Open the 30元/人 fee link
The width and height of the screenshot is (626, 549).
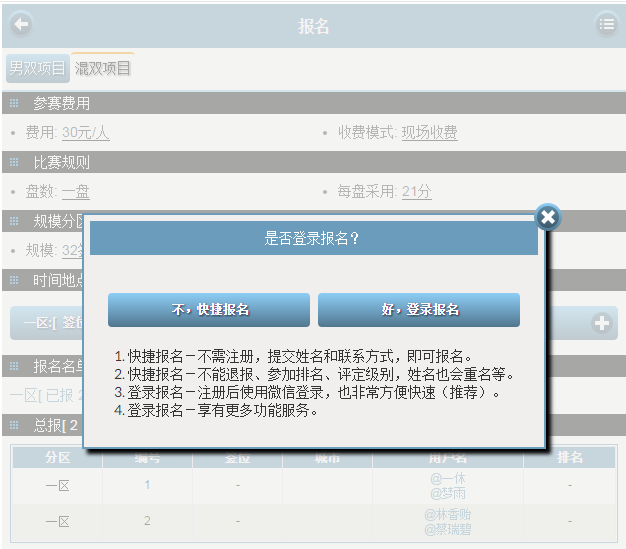point(85,133)
